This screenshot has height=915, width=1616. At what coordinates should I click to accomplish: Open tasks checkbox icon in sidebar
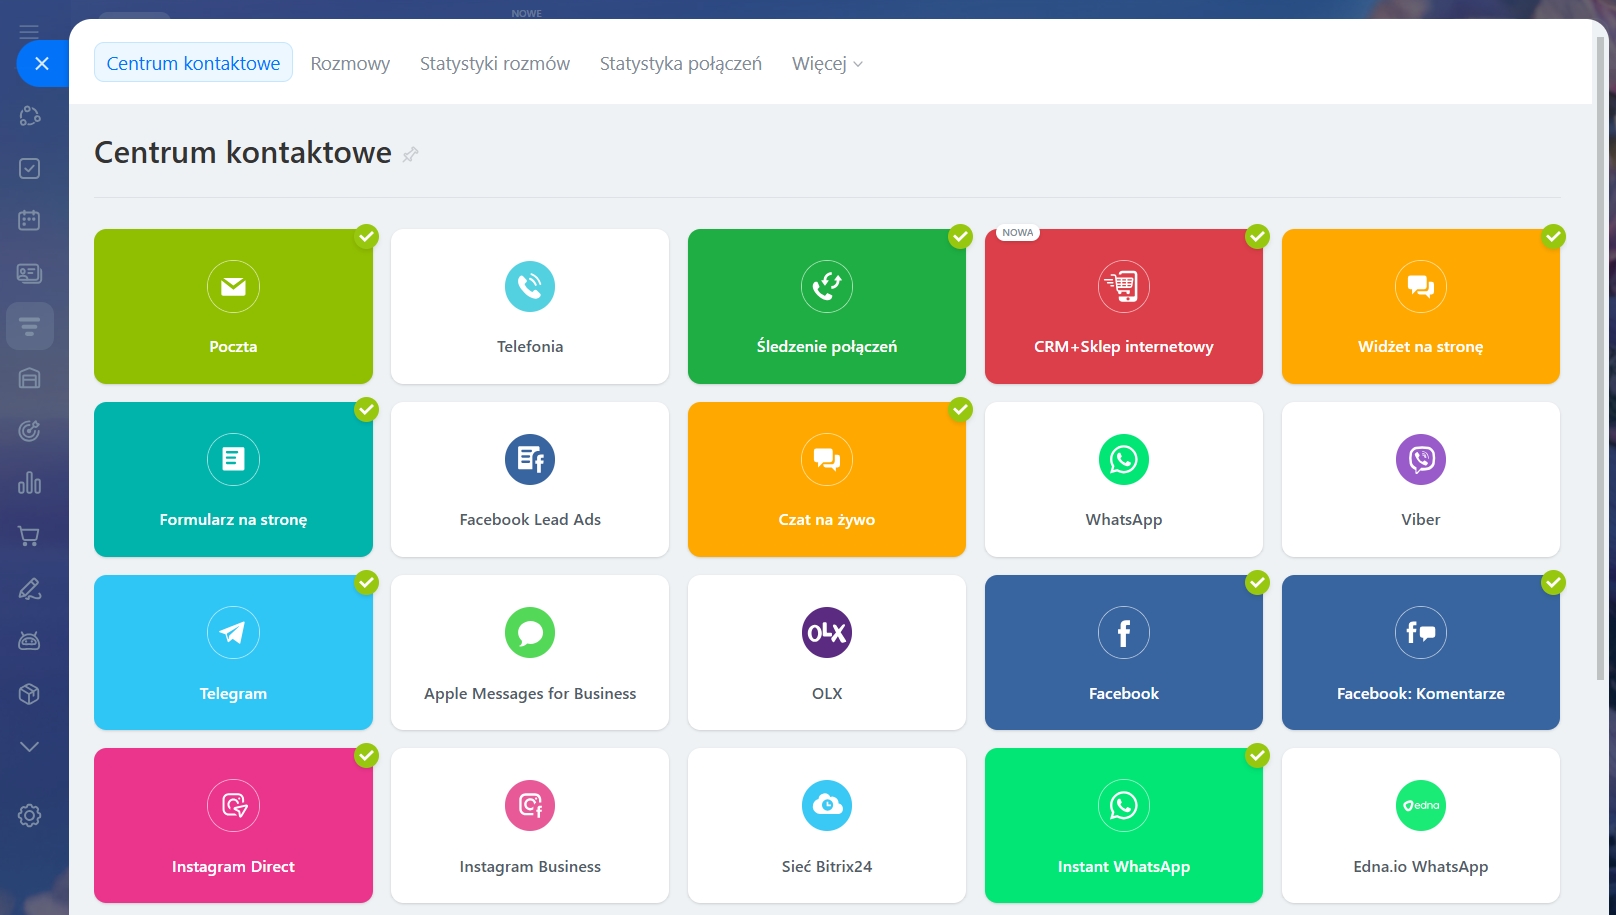point(29,168)
